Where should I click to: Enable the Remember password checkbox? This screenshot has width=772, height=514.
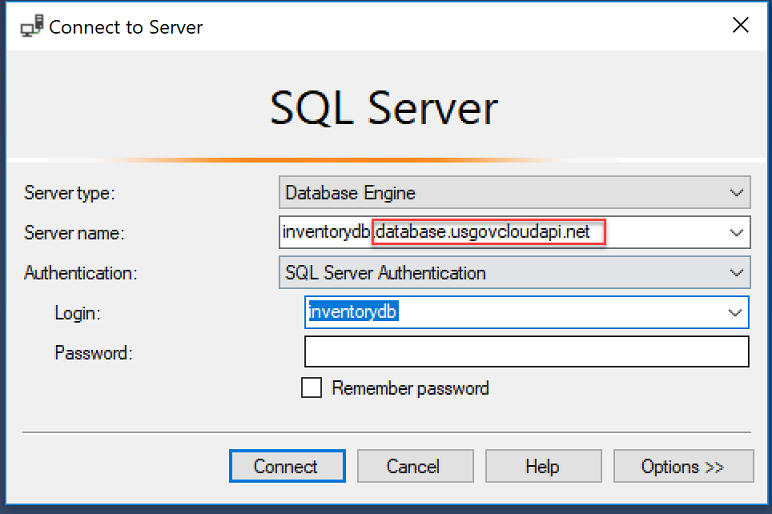312,388
